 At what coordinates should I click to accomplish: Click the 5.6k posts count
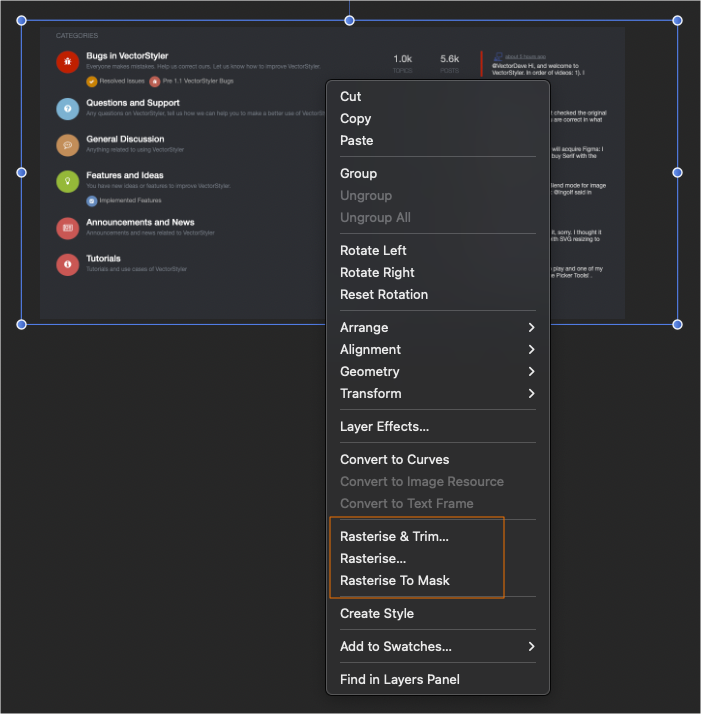[450, 59]
